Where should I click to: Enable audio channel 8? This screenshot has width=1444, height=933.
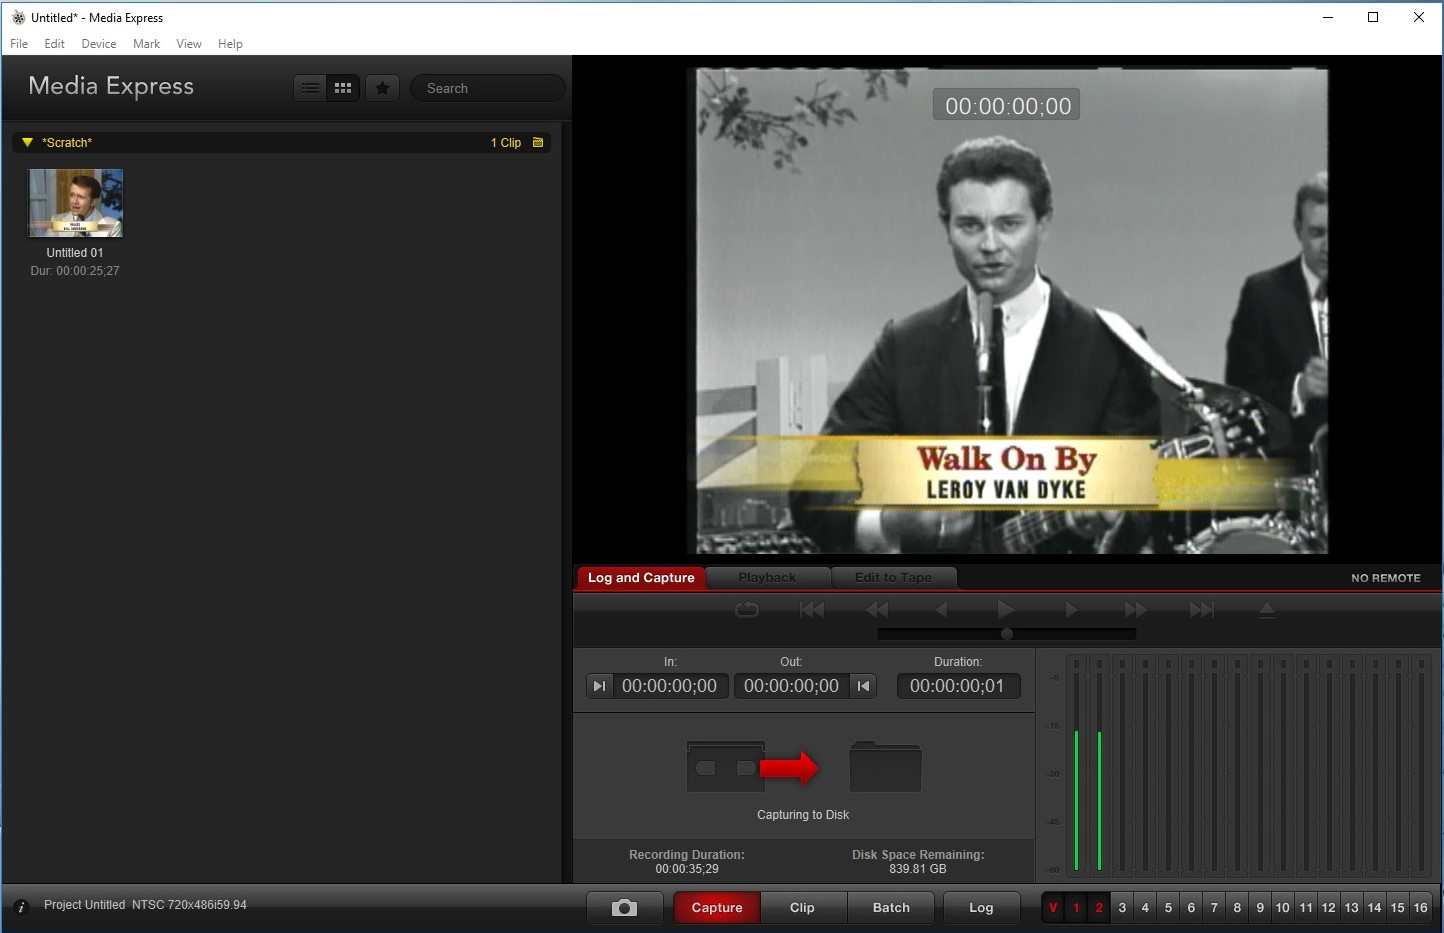(1237, 908)
